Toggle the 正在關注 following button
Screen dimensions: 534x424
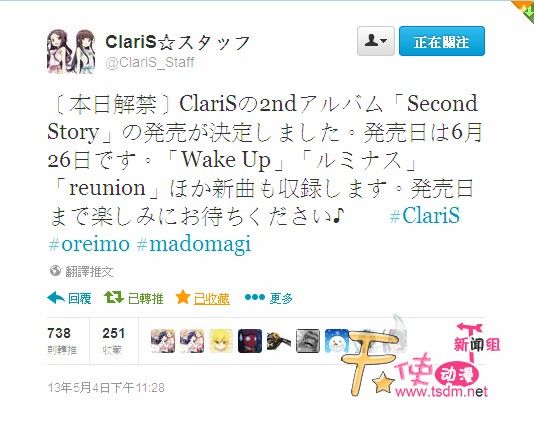click(442, 41)
